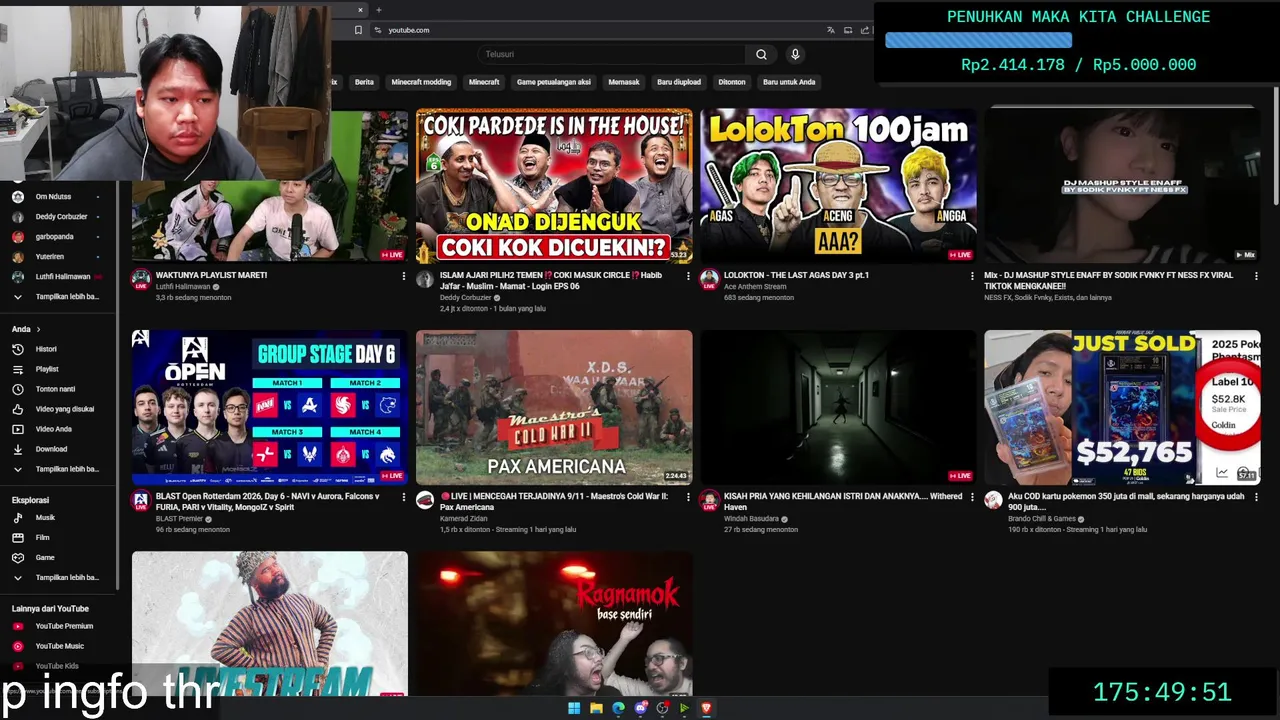Play PAX AMERICANA video thumbnail
This screenshot has height=720, width=1280.
(554, 407)
